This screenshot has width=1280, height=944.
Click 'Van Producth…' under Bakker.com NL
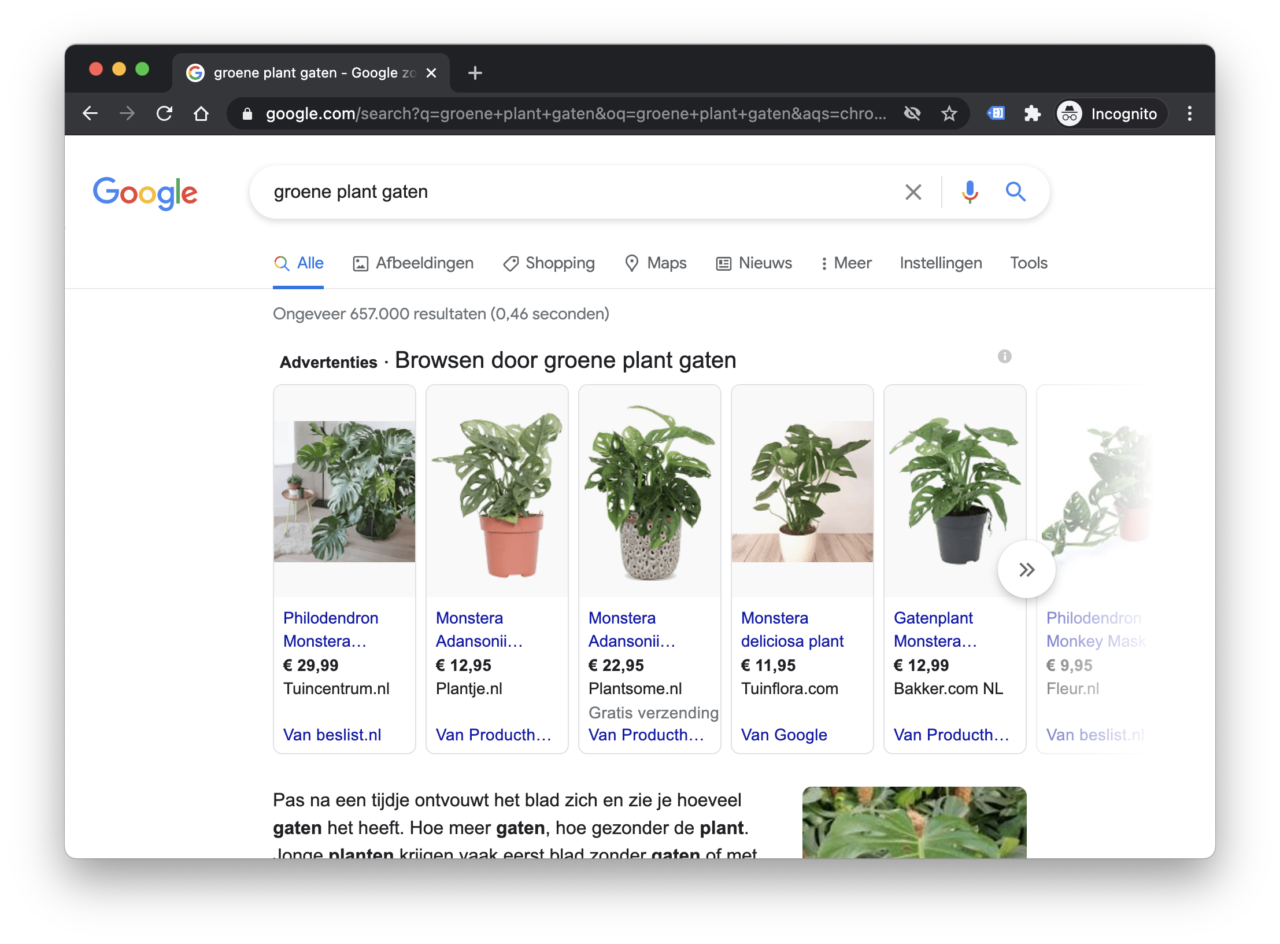tap(952, 735)
